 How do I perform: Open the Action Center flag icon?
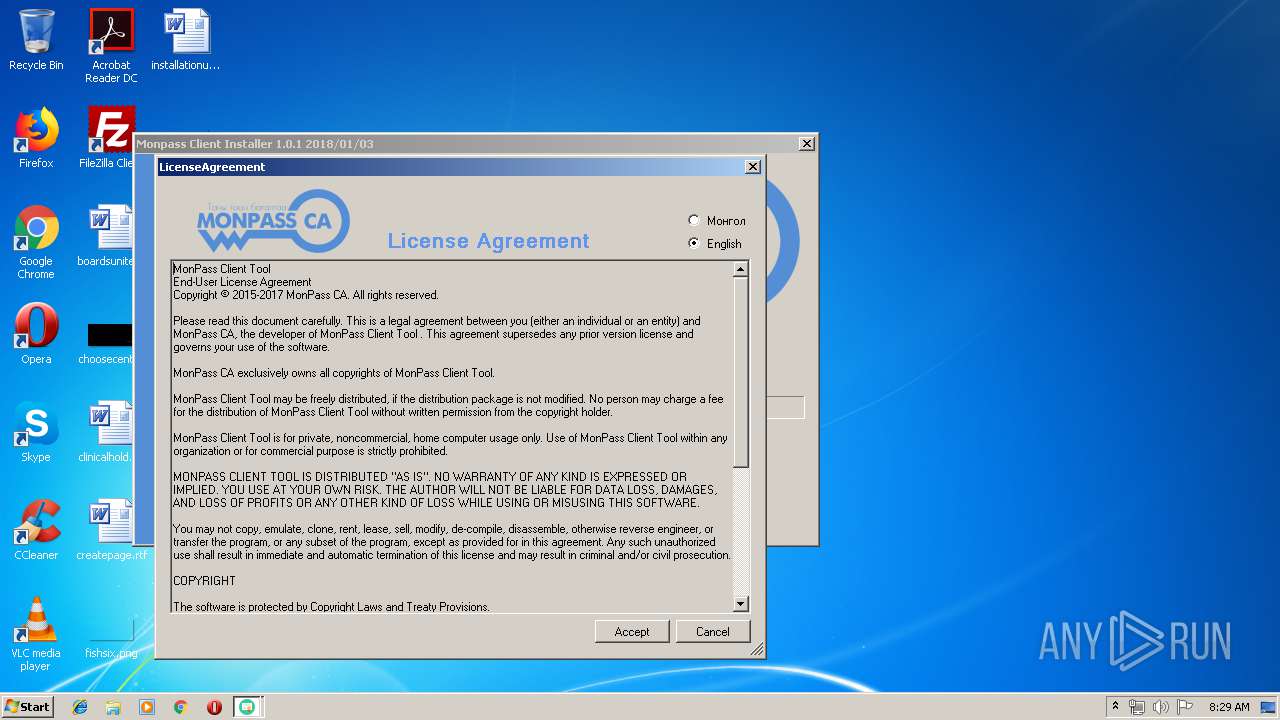coord(1185,707)
